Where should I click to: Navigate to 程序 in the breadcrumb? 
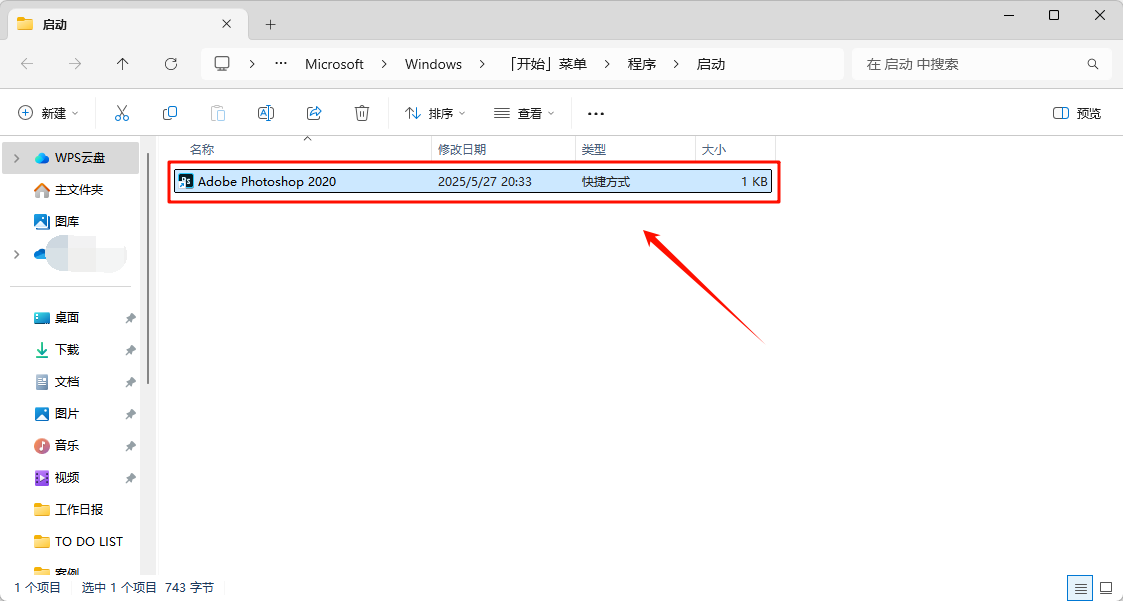tap(642, 64)
